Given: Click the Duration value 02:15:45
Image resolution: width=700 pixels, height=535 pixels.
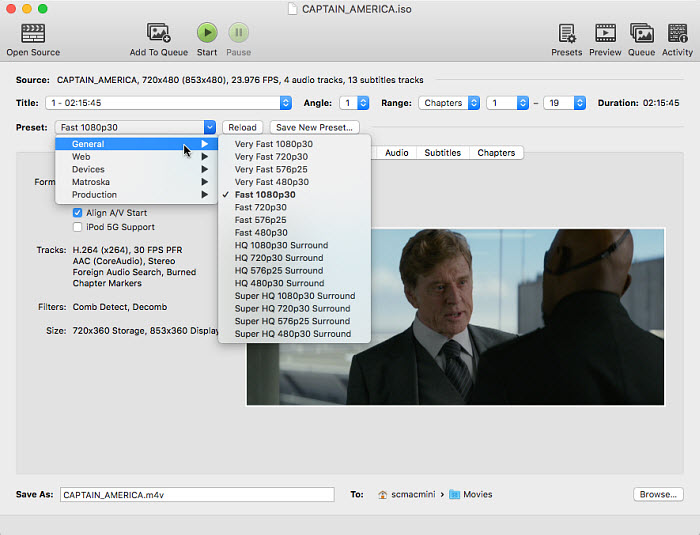Looking at the screenshot, I should pyautogui.click(x=661, y=103).
